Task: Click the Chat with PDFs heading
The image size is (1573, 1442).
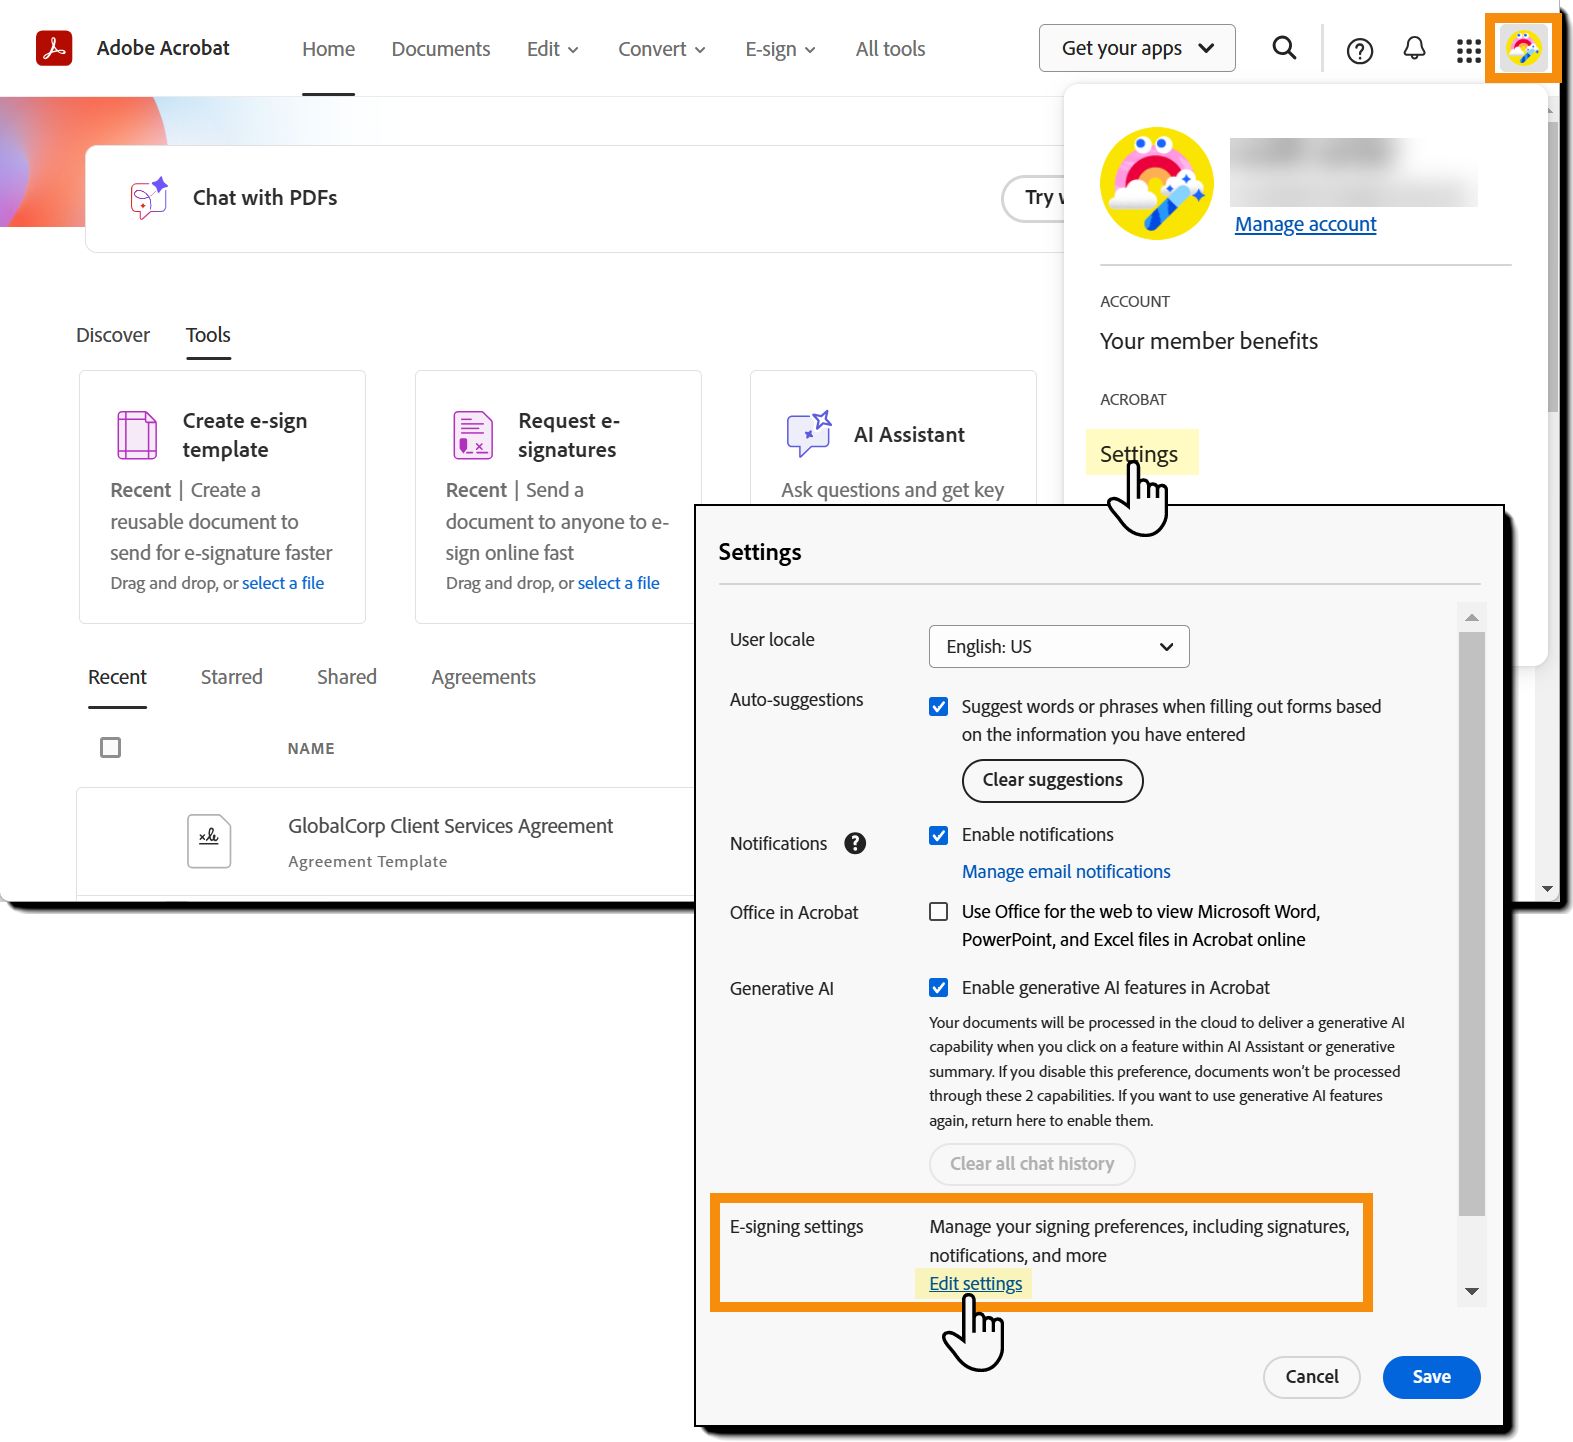Action: pyautogui.click(x=265, y=198)
